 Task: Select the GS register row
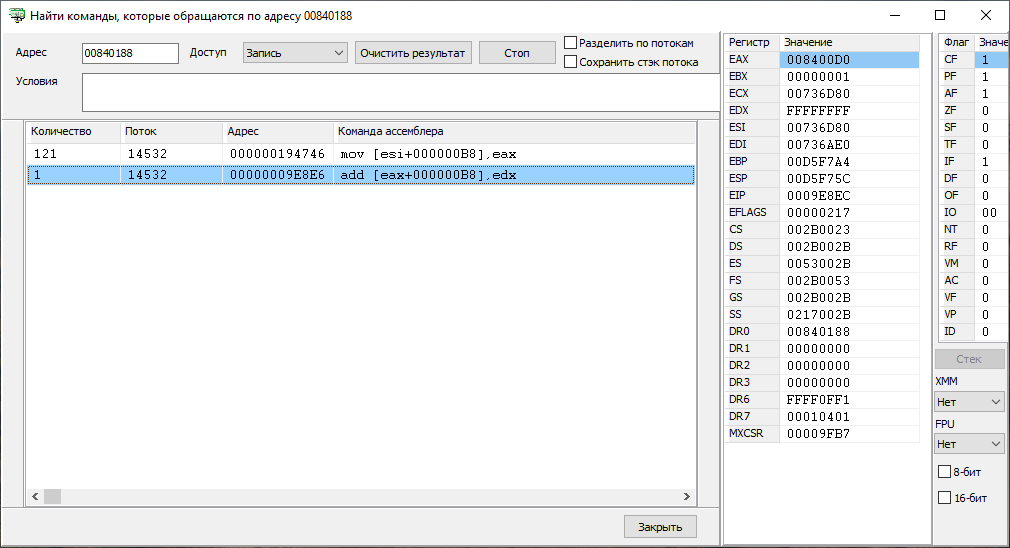[x=822, y=298]
